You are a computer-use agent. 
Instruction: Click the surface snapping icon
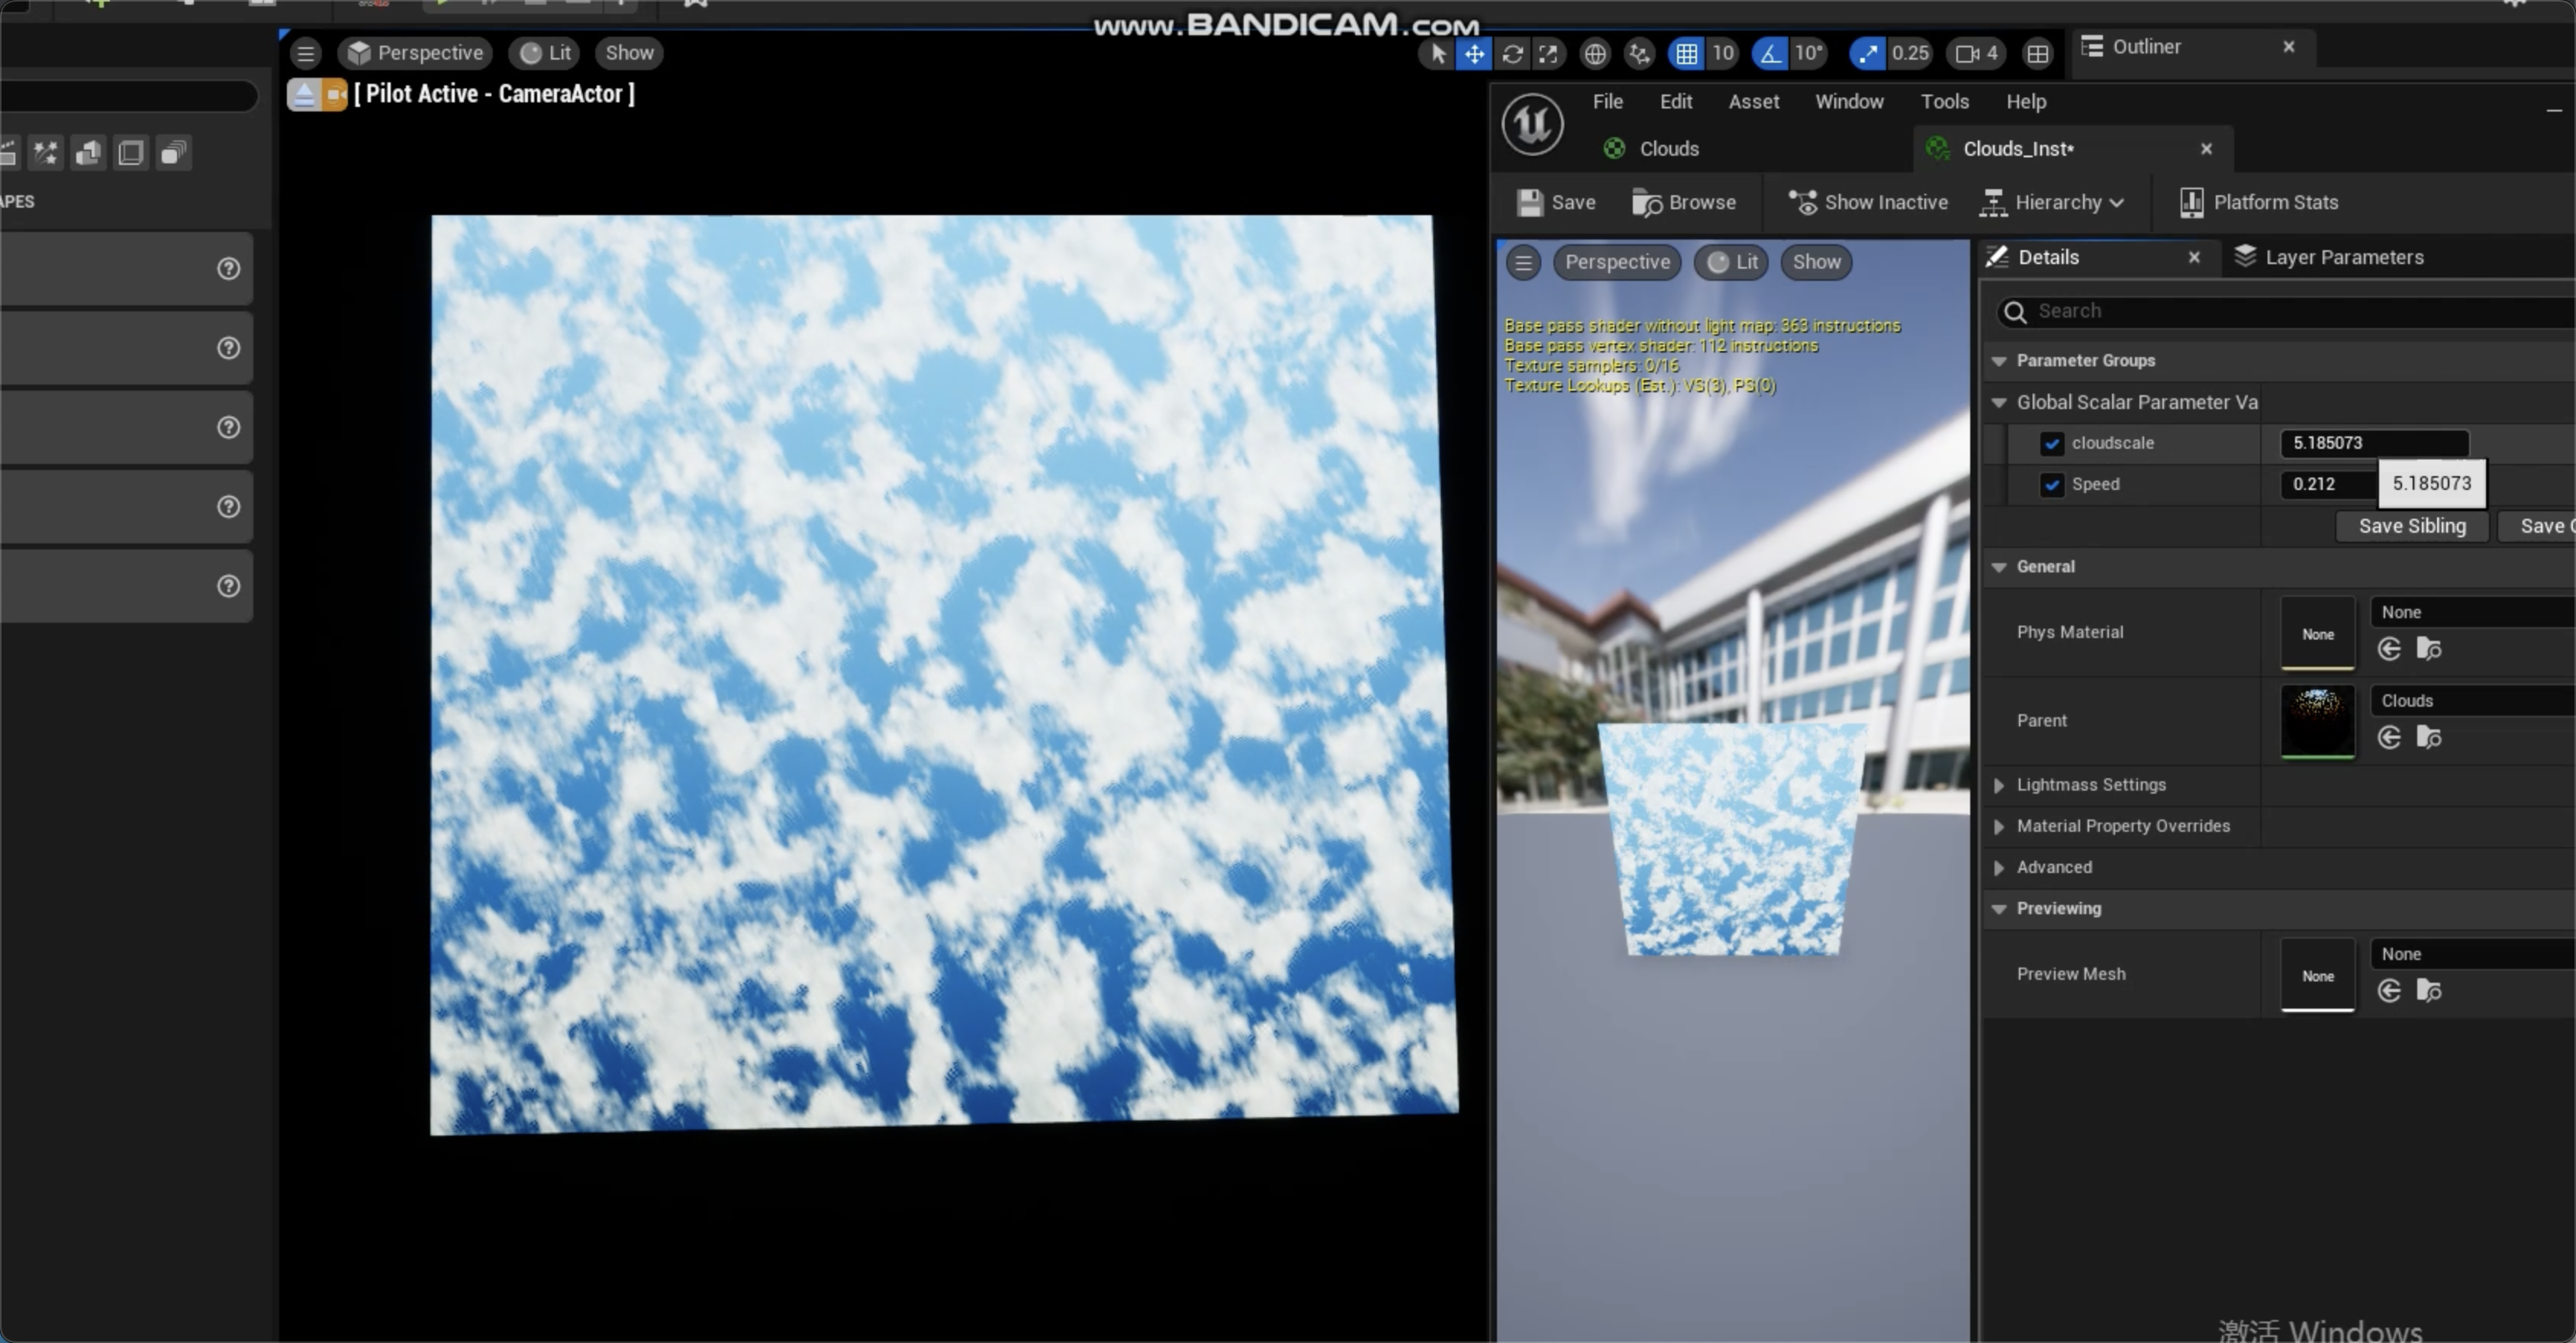coord(1639,54)
